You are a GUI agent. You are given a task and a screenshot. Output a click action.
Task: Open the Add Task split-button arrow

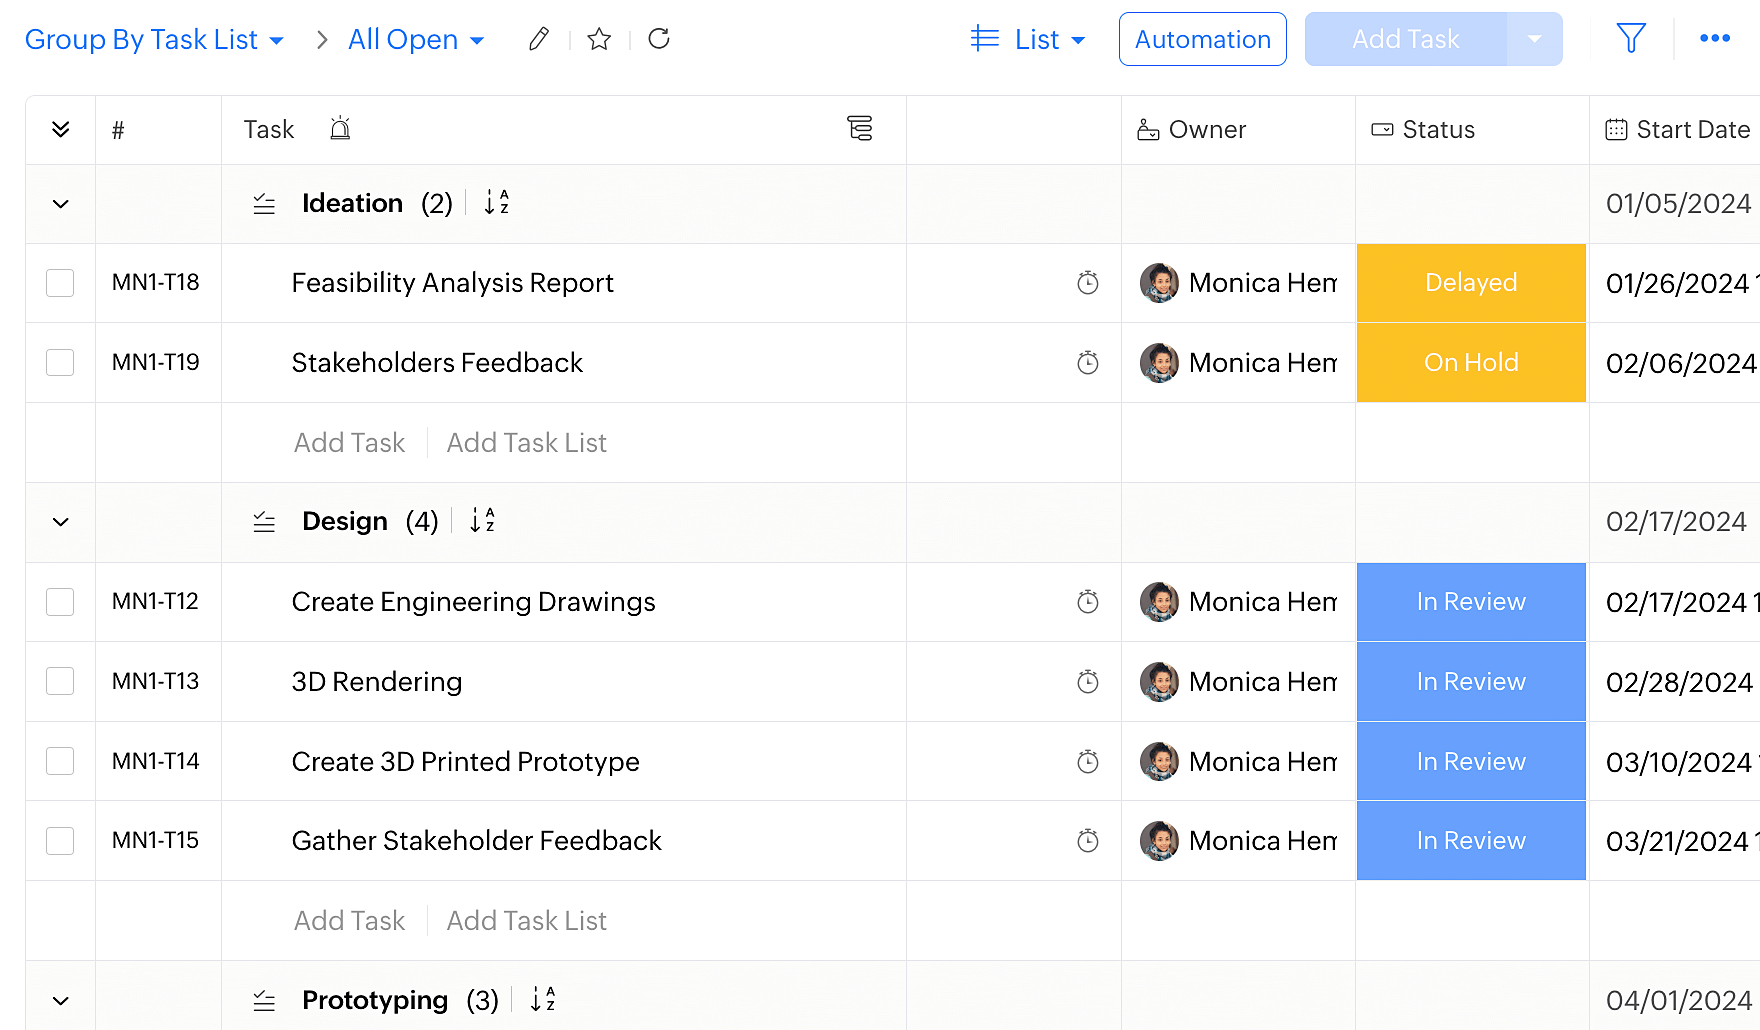coord(1534,39)
